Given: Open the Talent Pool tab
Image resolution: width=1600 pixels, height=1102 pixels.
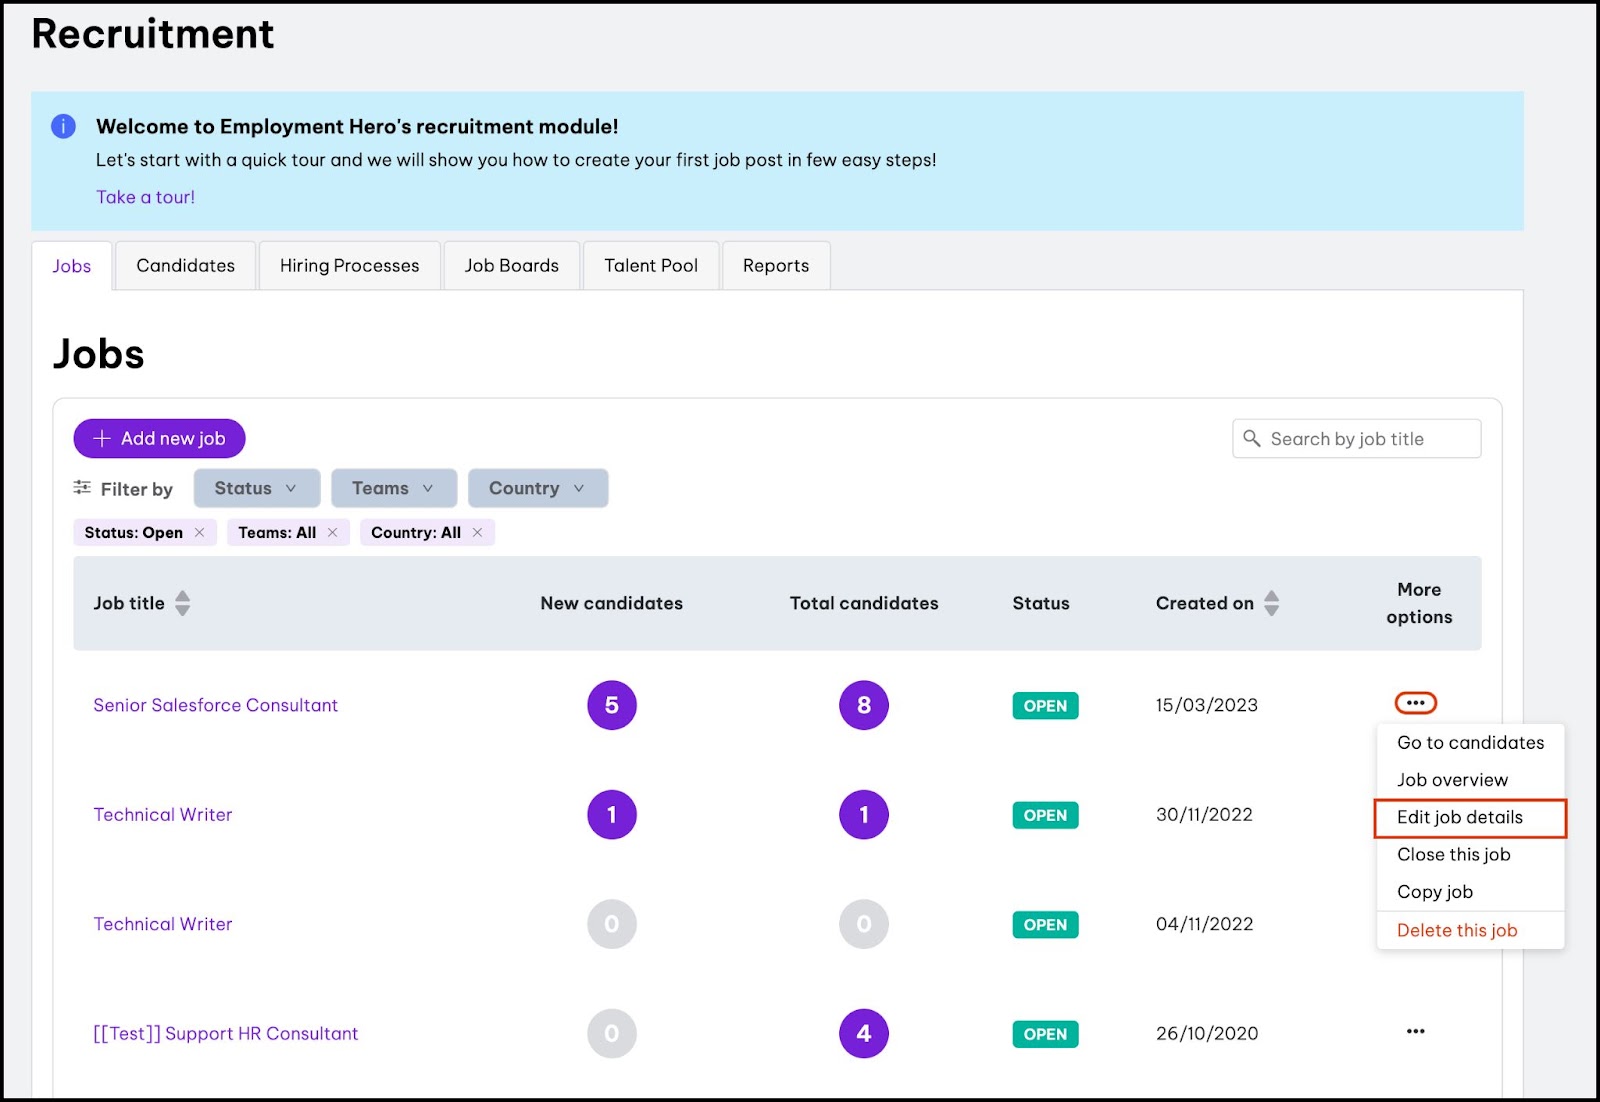Looking at the screenshot, I should coord(650,266).
